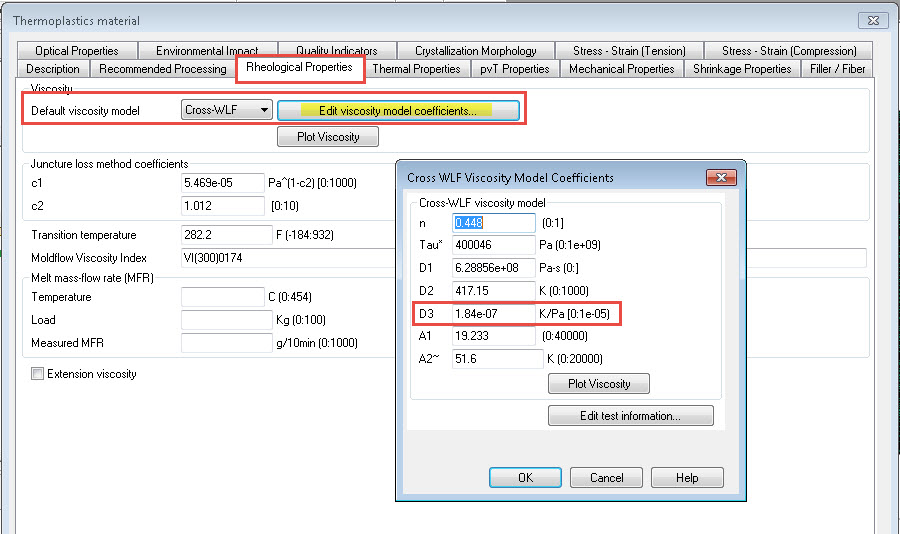Switch to the Description tab

click(53, 69)
